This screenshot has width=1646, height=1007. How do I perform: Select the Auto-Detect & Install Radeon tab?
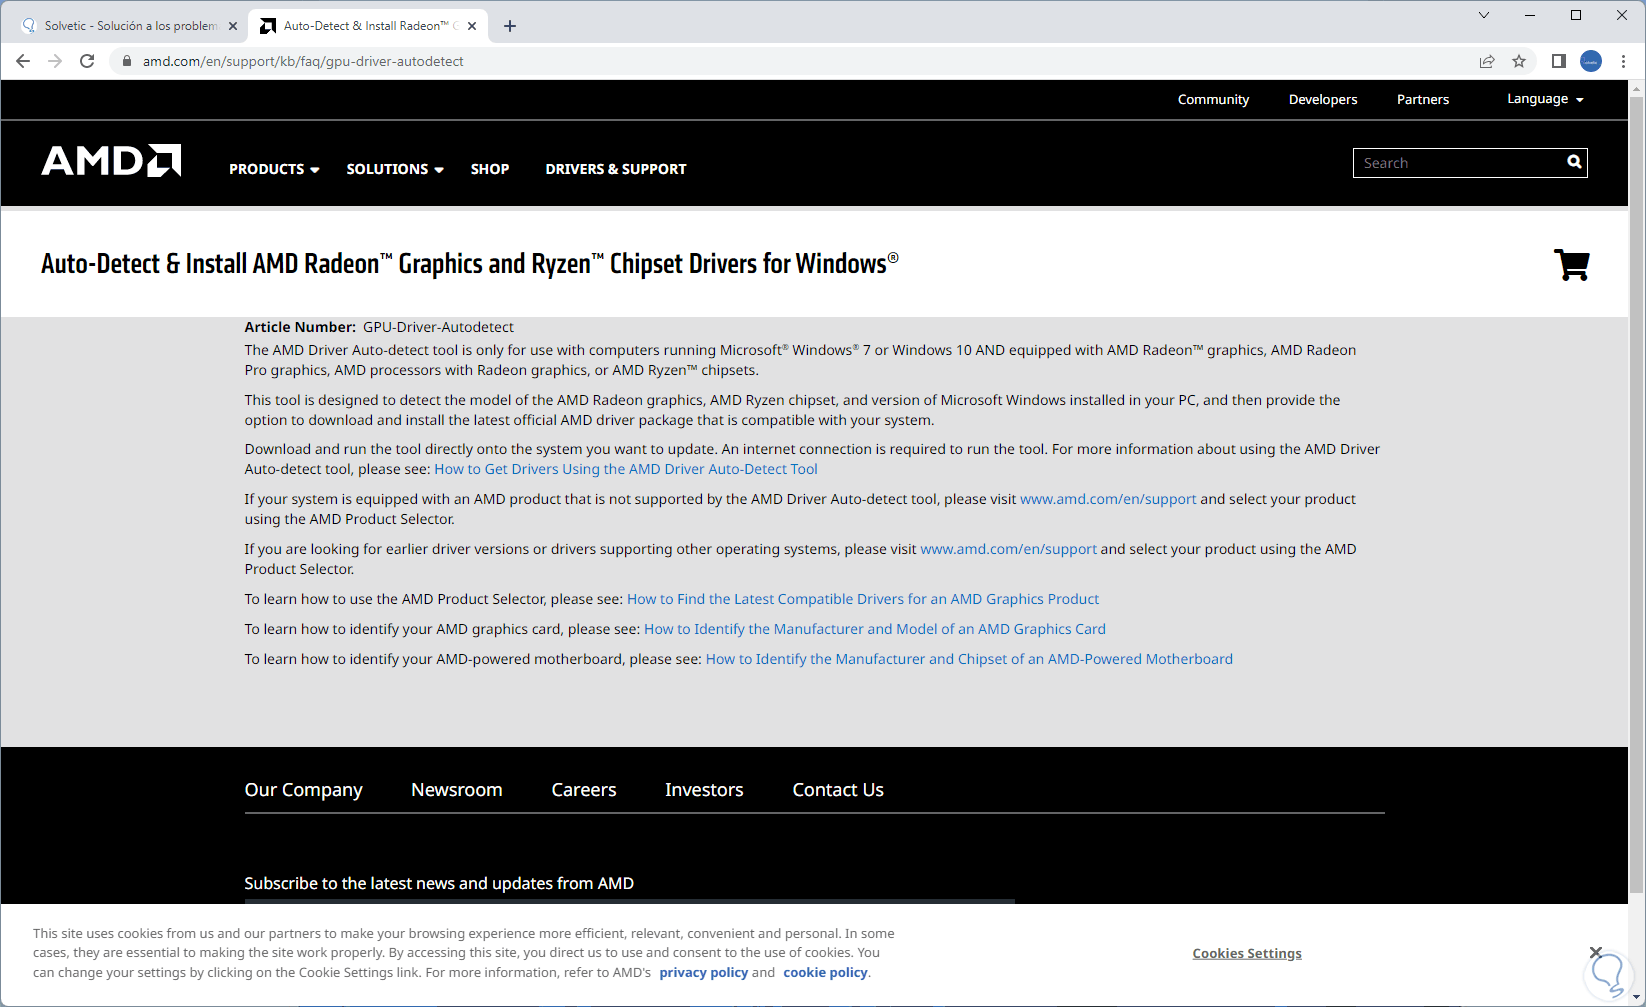tap(368, 26)
